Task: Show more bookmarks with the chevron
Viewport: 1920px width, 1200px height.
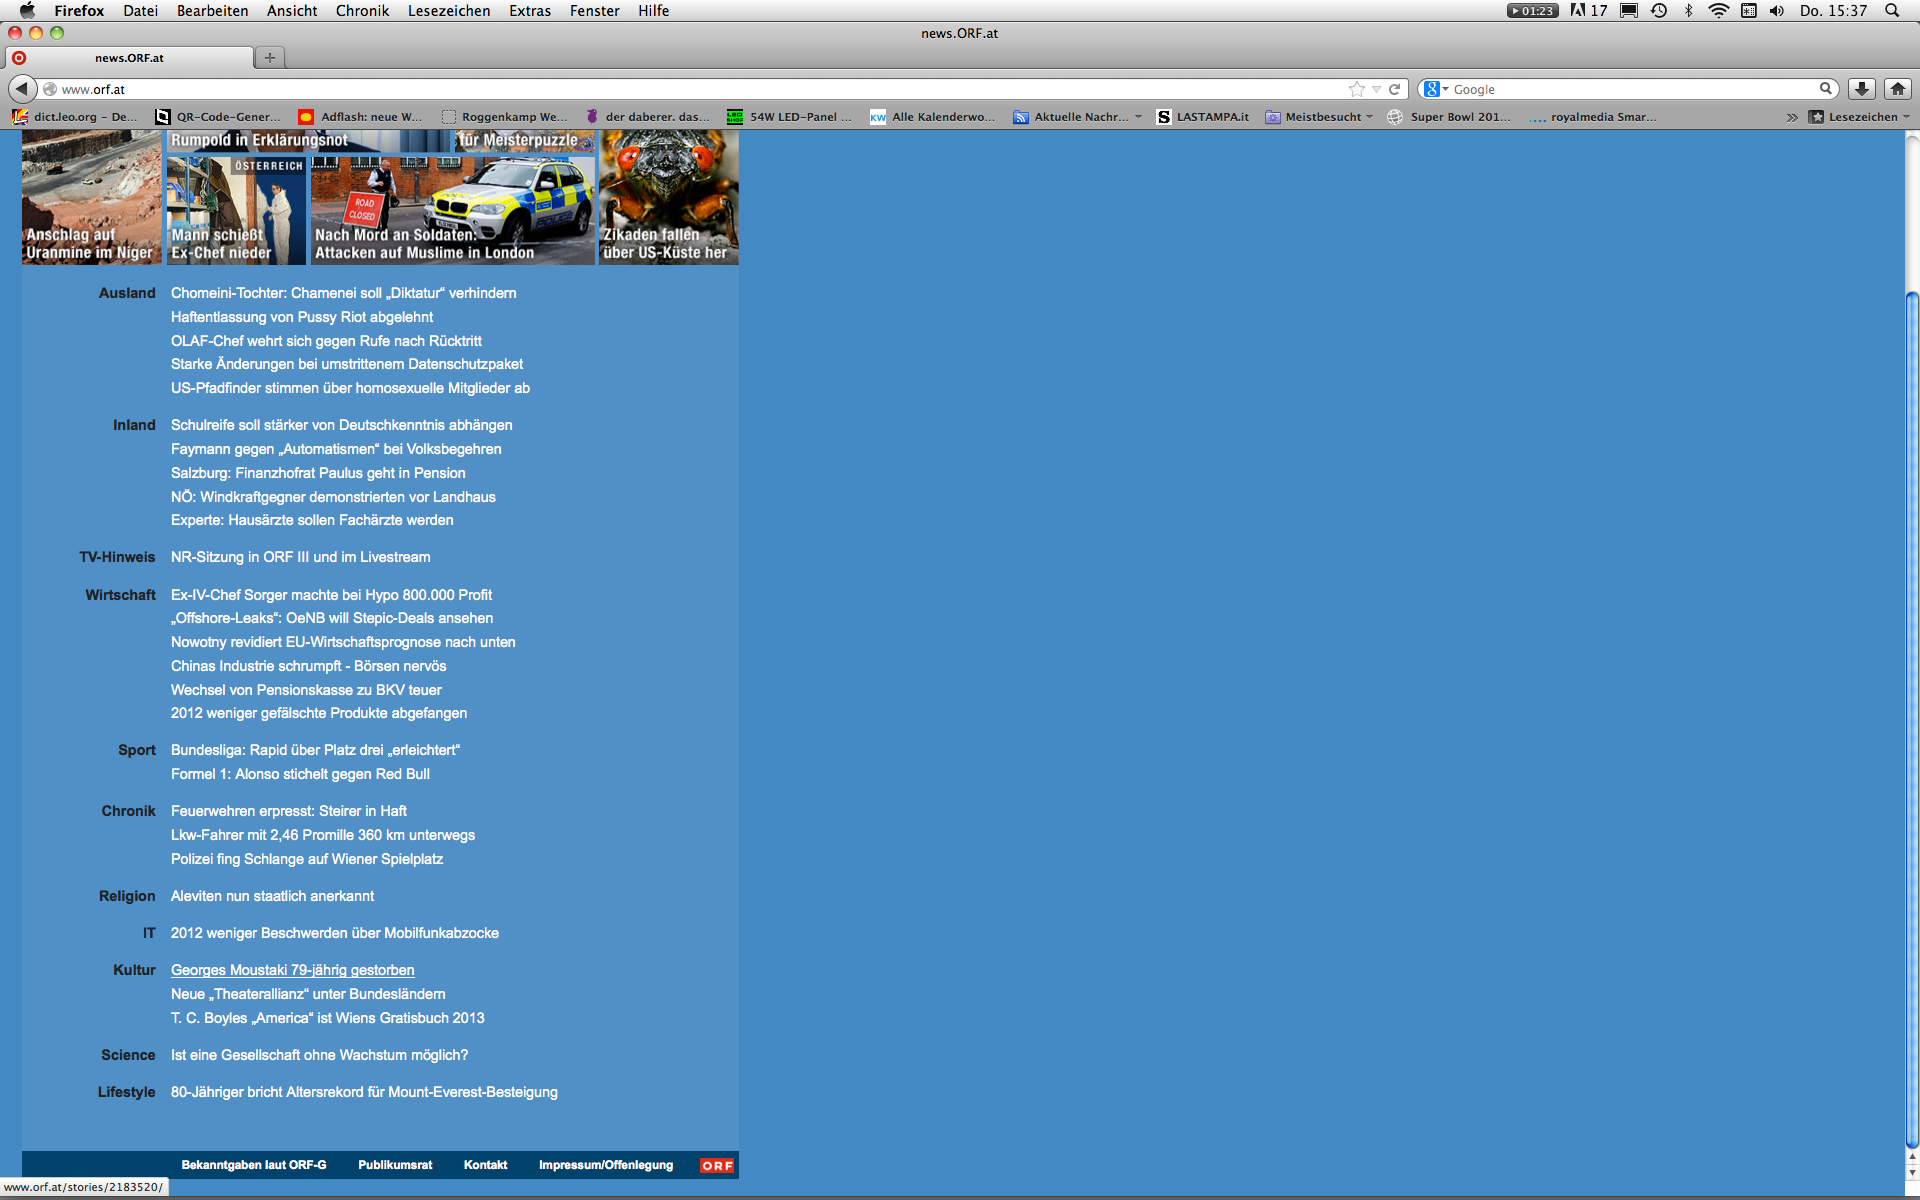Action: 1792,117
